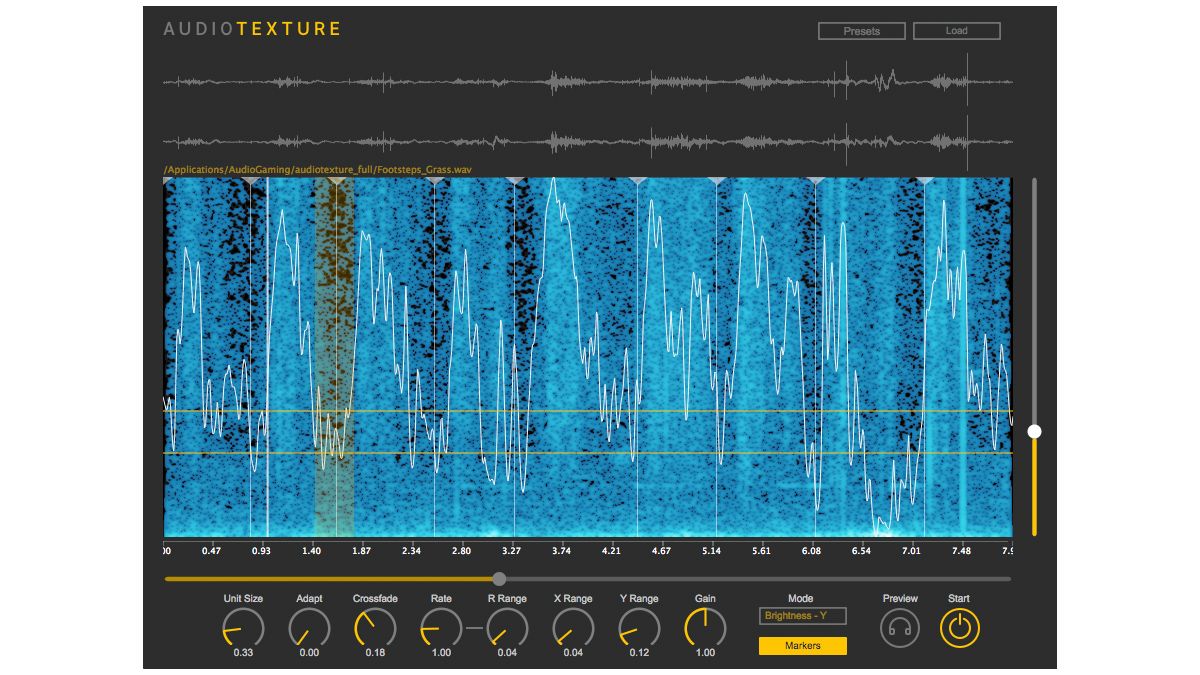Click the horizontal position slider handle

[498, 578]
